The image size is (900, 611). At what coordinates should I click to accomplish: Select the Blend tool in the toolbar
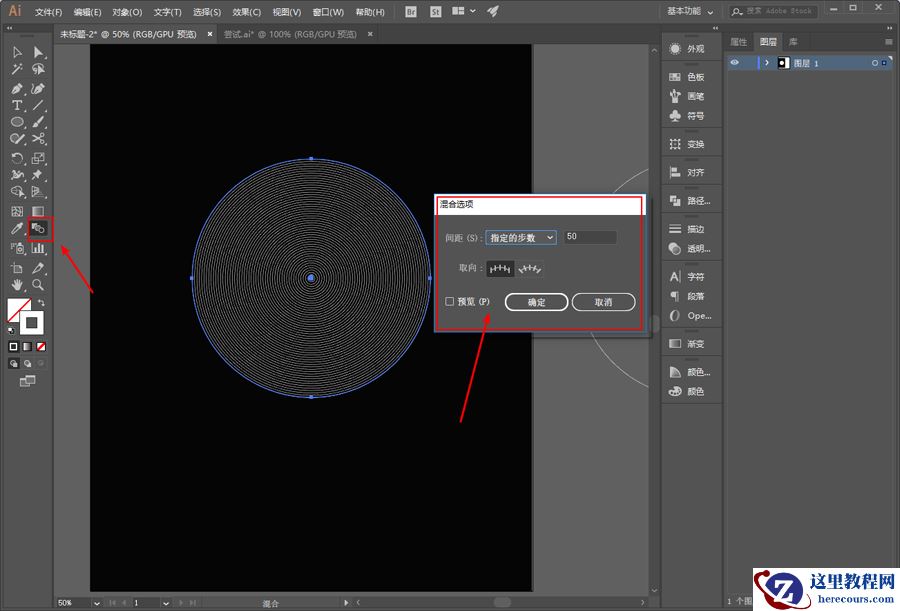(x=39, y=229)
